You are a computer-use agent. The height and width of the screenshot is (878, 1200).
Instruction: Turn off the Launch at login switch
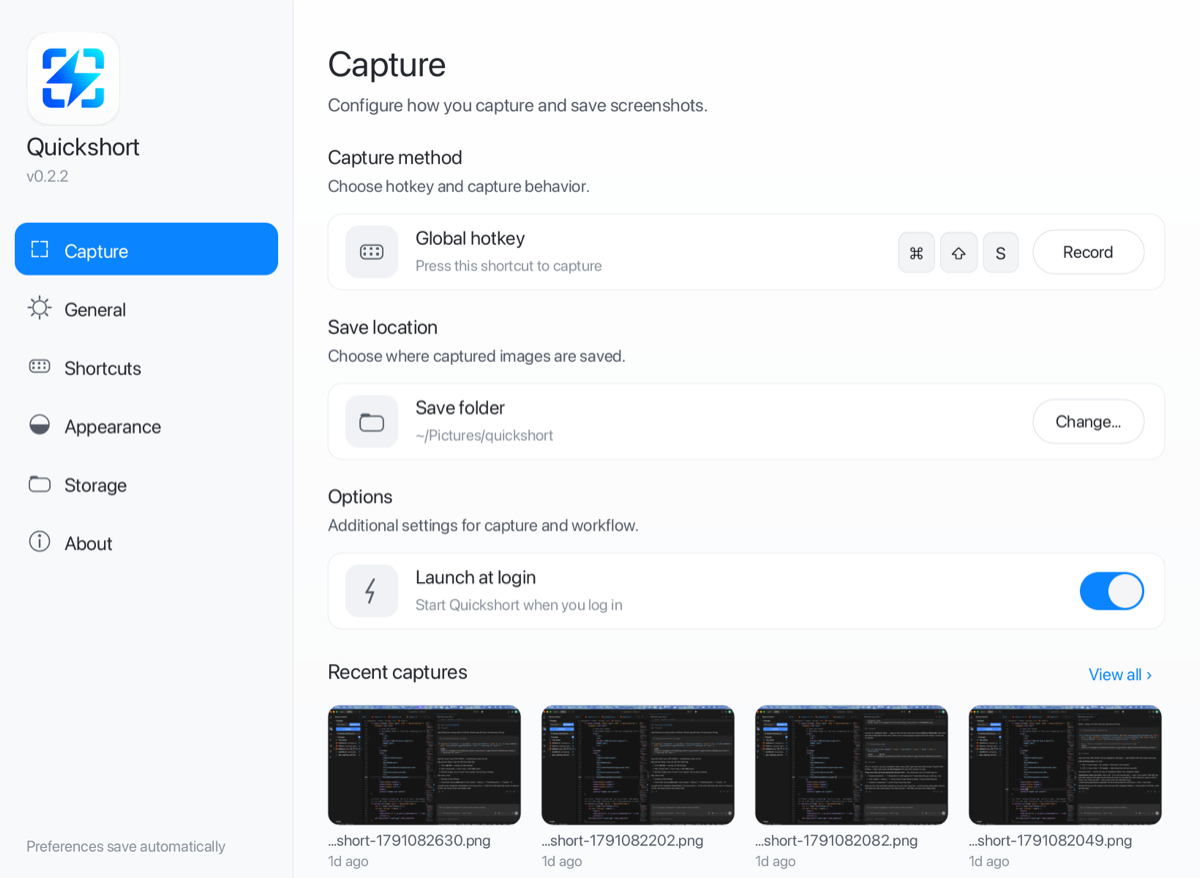[x=1112, y=591]
